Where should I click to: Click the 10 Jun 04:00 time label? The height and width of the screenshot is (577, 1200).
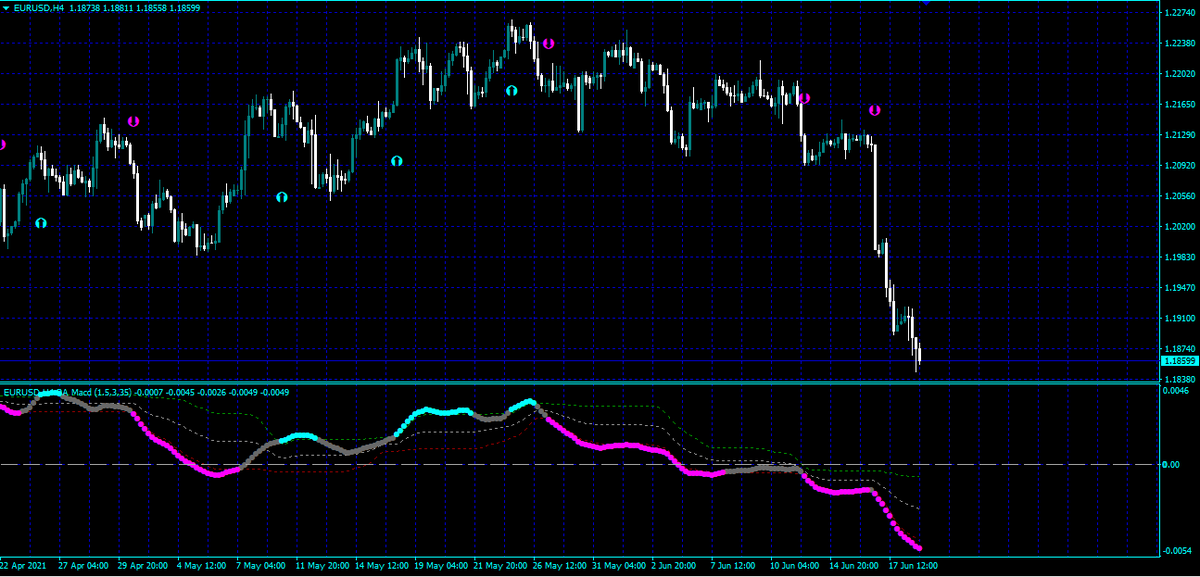pyautogui.click(x=795, y=566)
